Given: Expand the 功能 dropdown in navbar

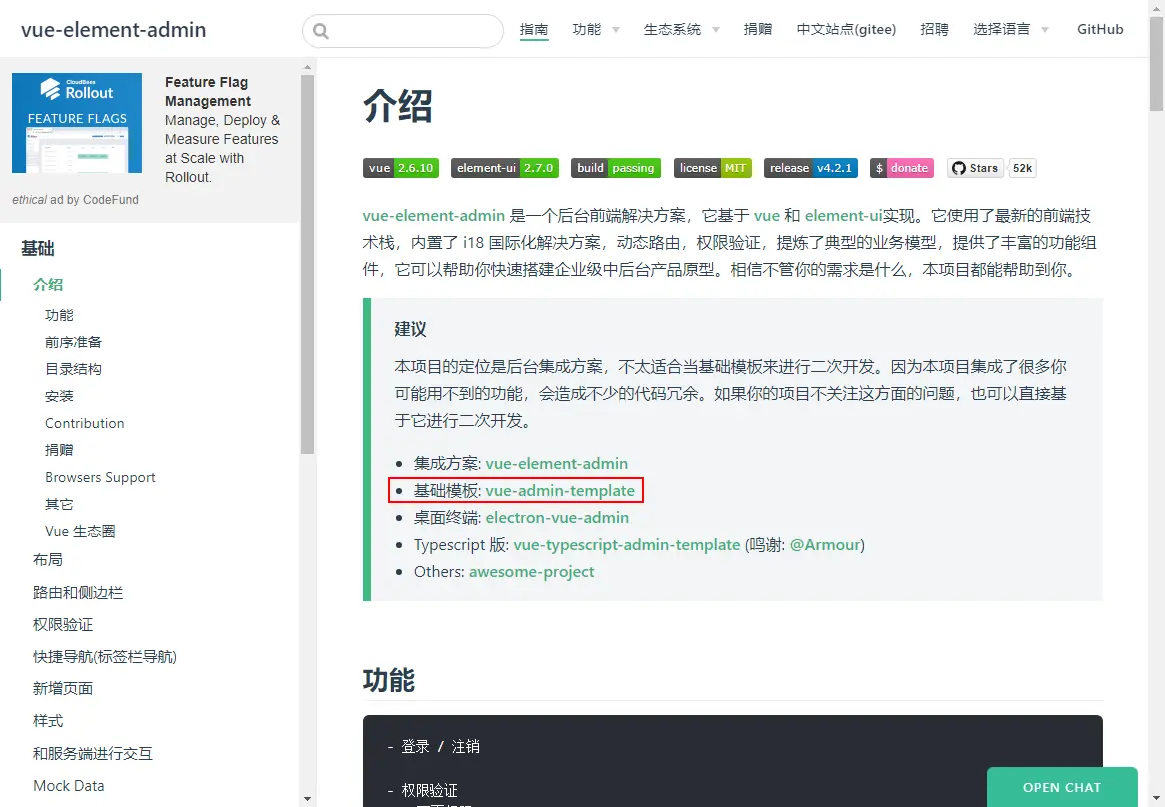Looking at the screenshot, I should pyautogui.click(x=596, y=30).
